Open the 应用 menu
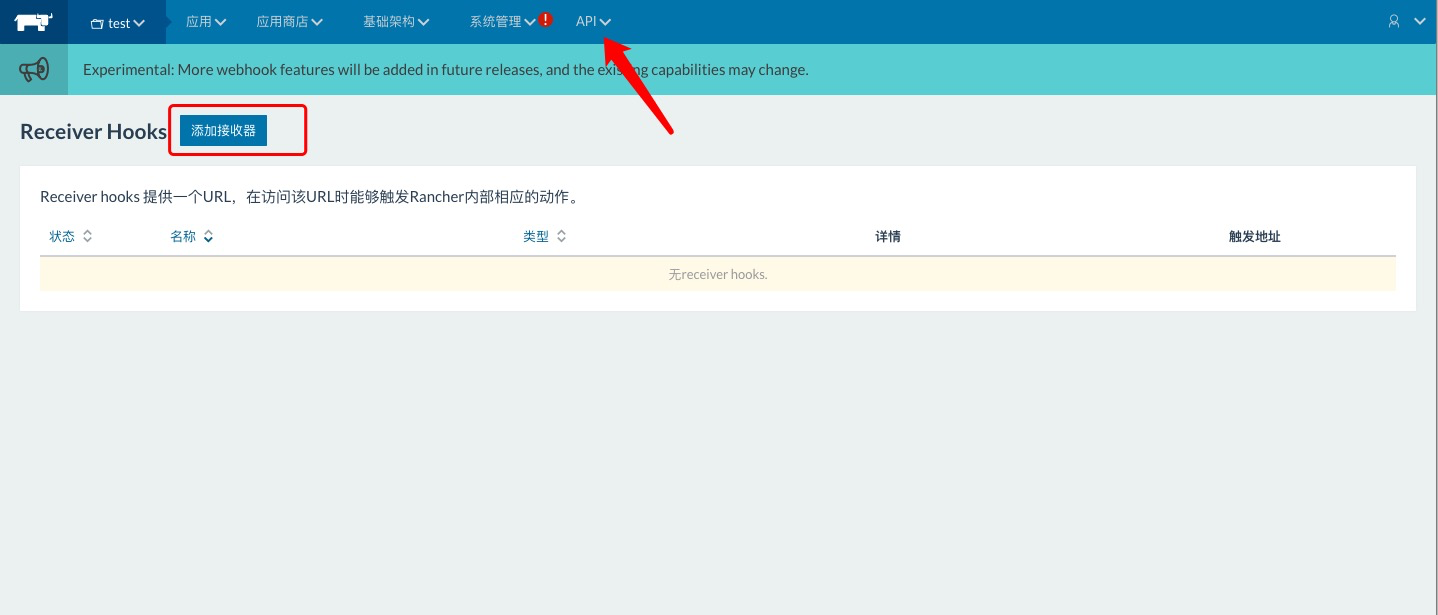 [x=206, y=21]
